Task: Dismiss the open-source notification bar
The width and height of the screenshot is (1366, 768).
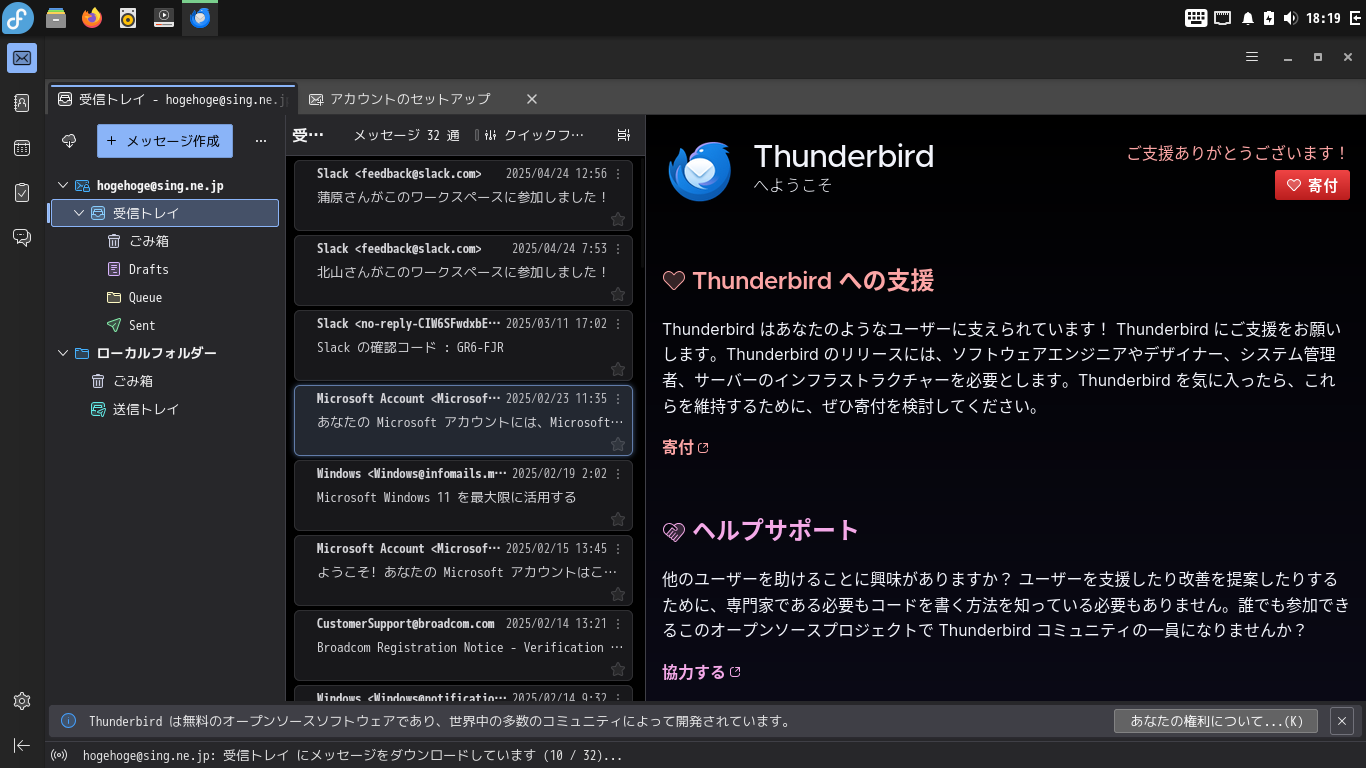Action: pyautogui.click(x=1342, y=720)
